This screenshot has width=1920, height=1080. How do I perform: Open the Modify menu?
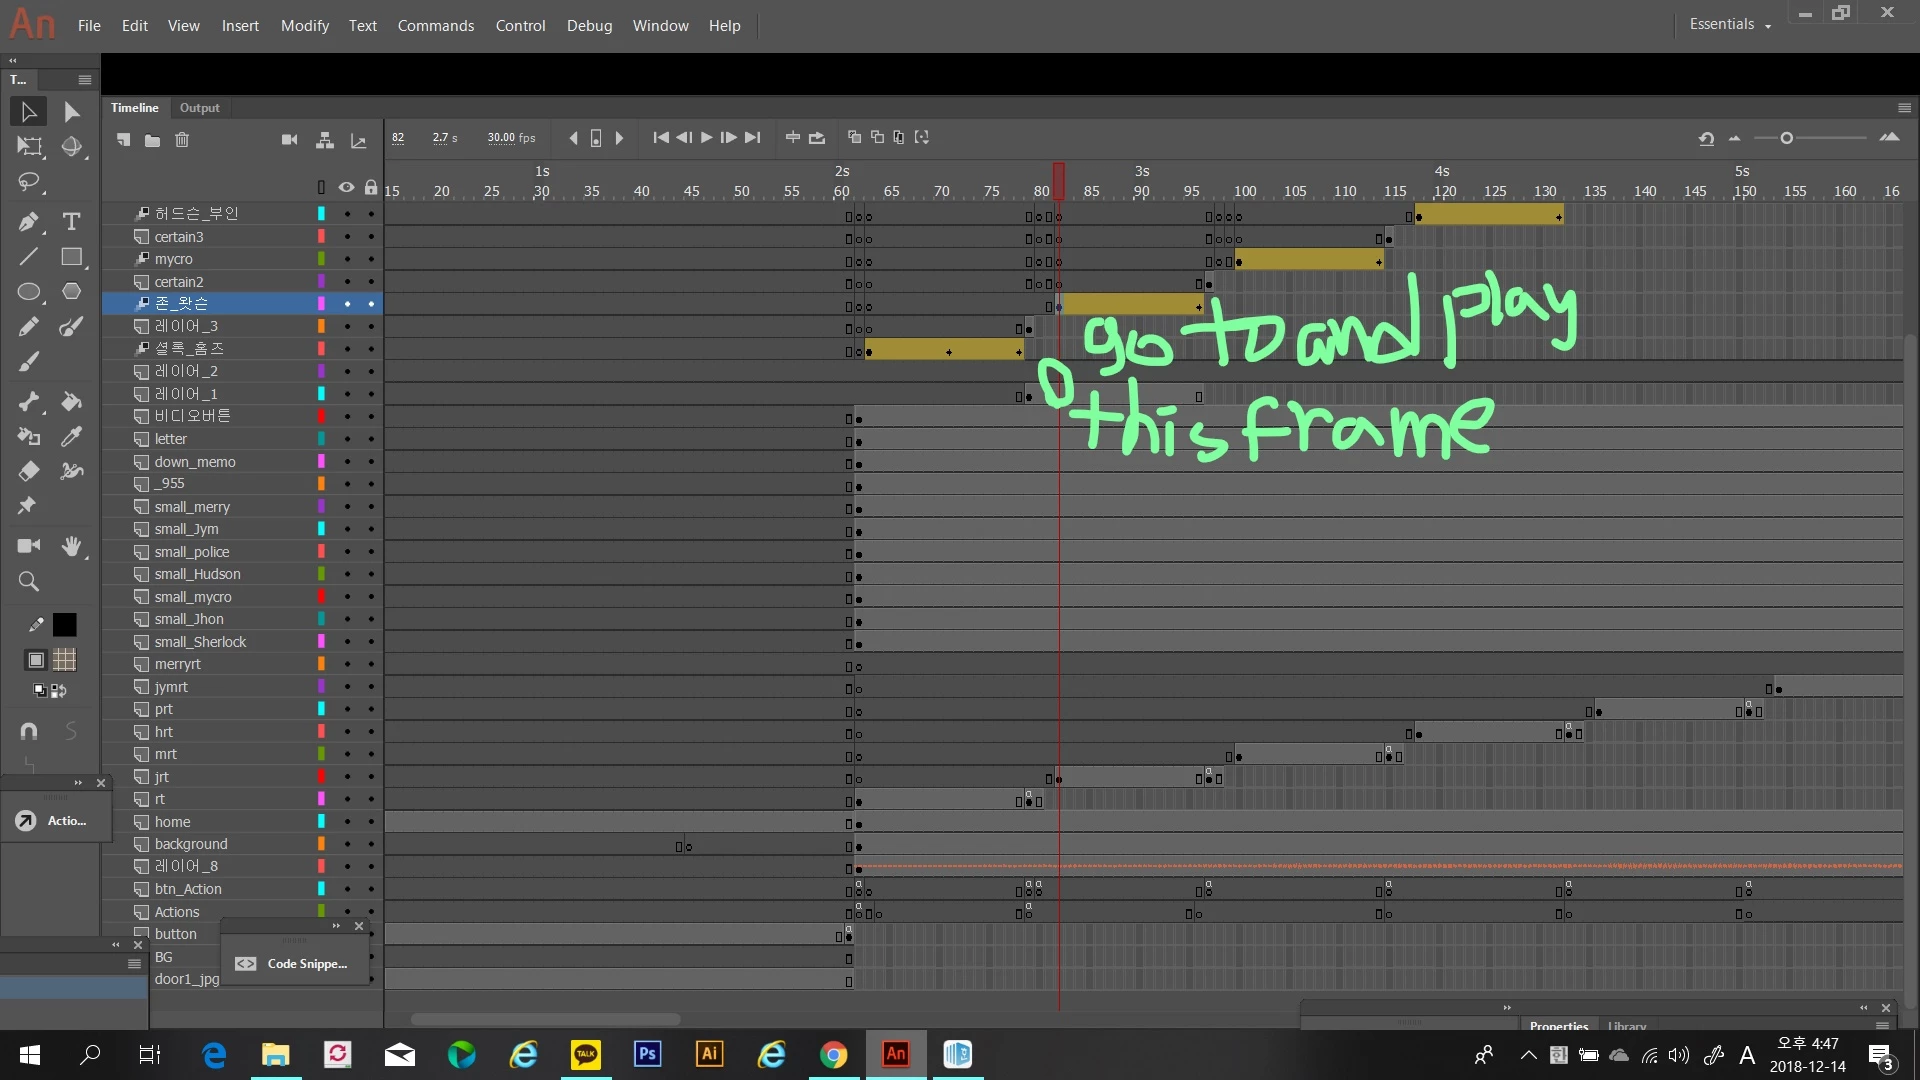point(304,26)
